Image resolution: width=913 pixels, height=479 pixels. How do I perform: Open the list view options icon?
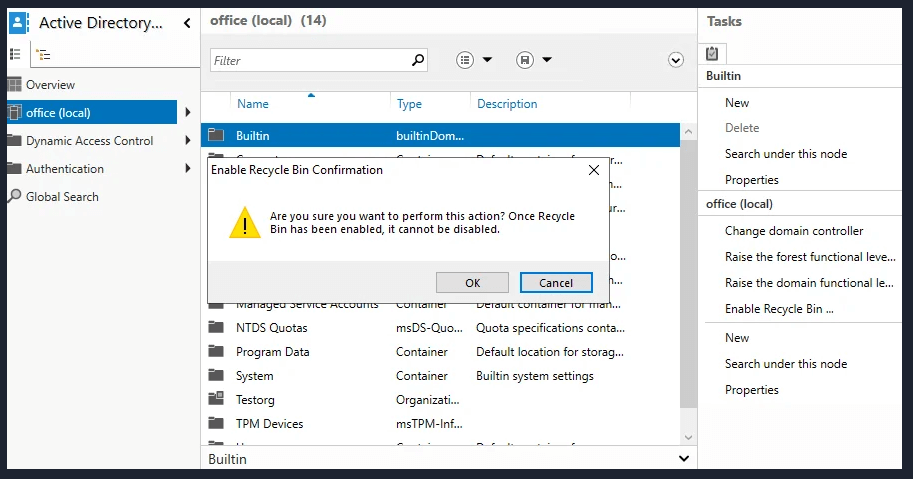pyautogui.click(x=465, y=60)
